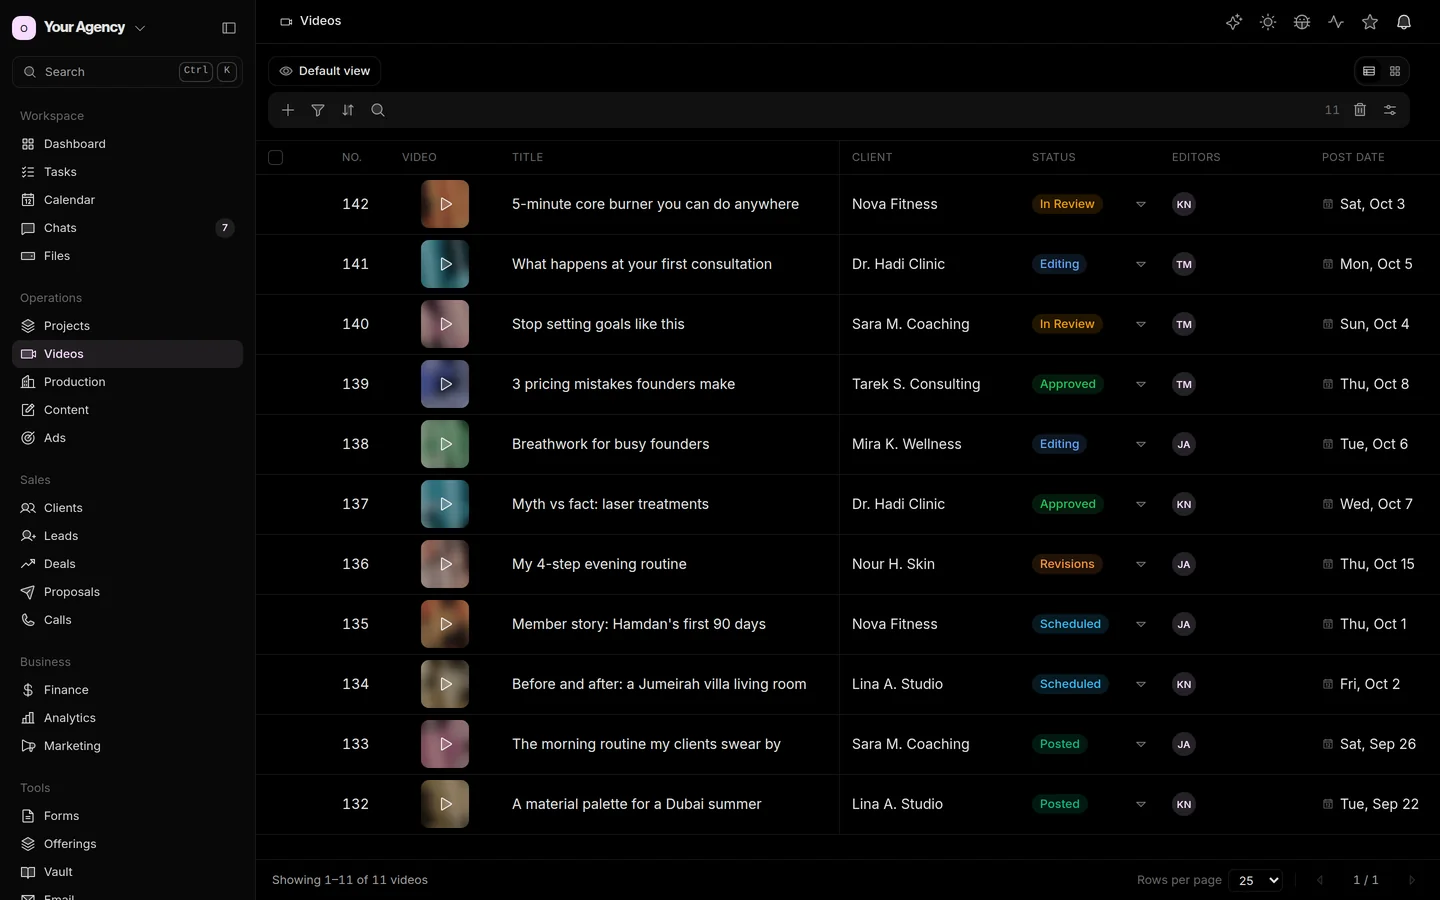Image resolution: width=1440 pixels, height=900 pixels.
Task: Open the activity pulse icon
Action: (1336, 22)
